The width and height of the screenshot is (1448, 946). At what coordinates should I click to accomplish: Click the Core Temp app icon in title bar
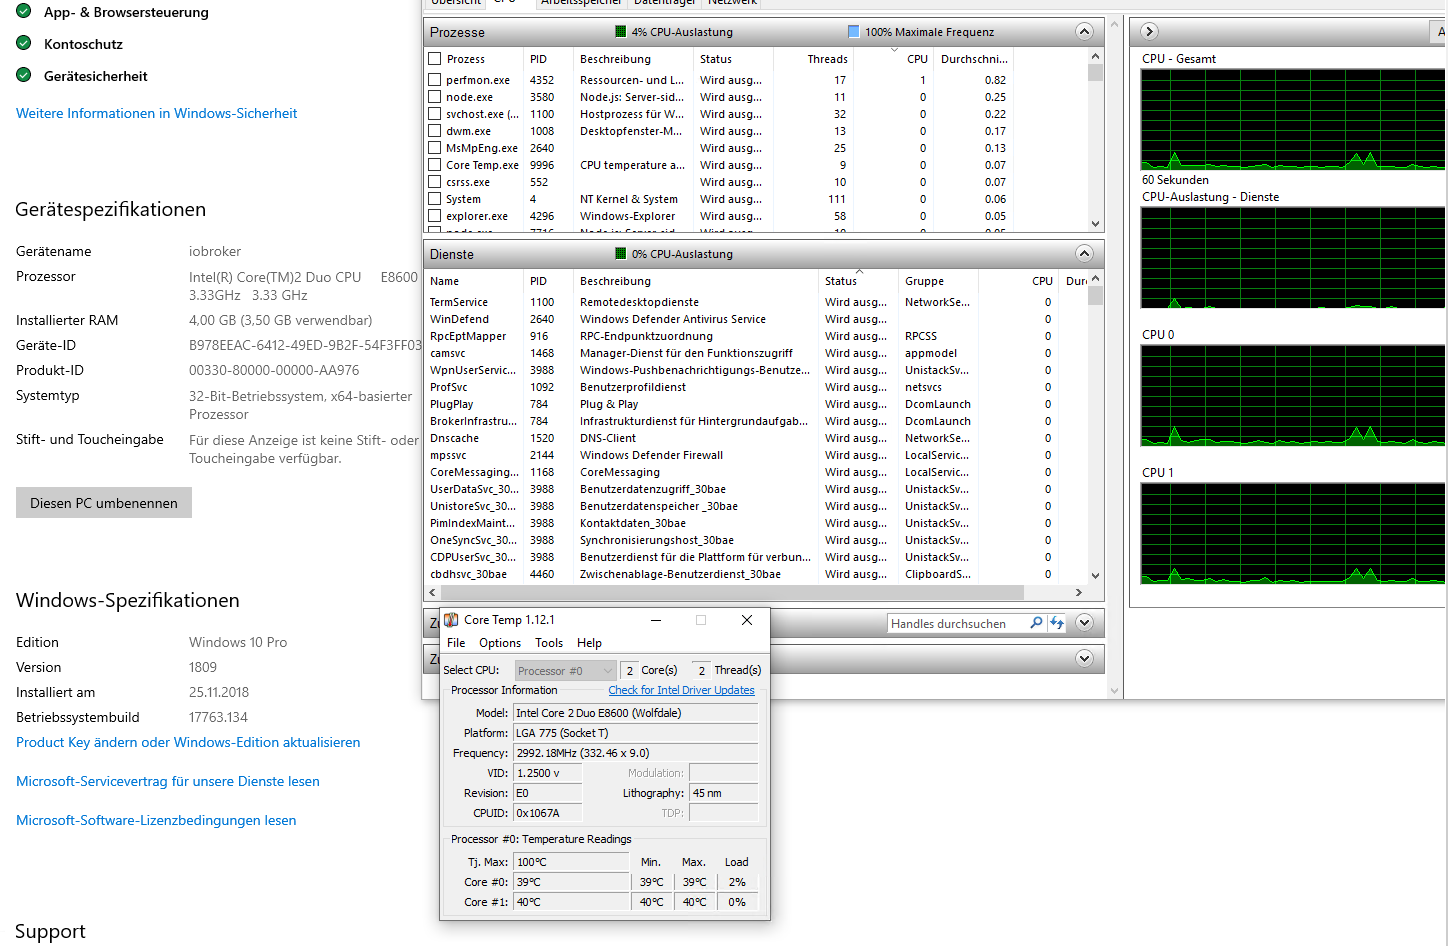452,620
